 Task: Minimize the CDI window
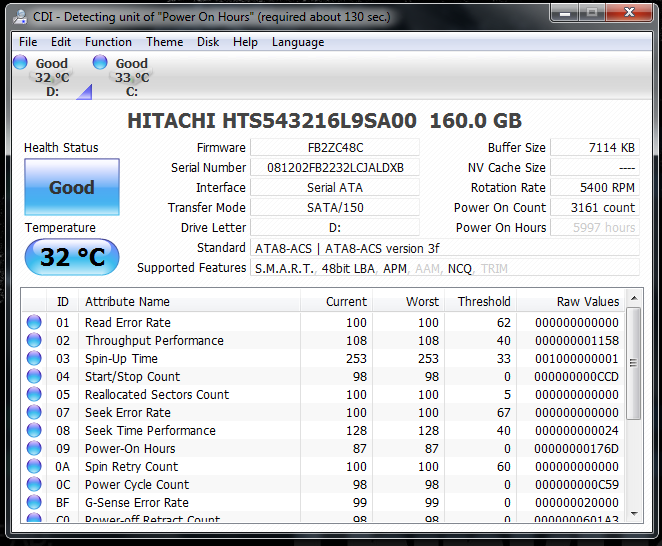coord(565,13)
